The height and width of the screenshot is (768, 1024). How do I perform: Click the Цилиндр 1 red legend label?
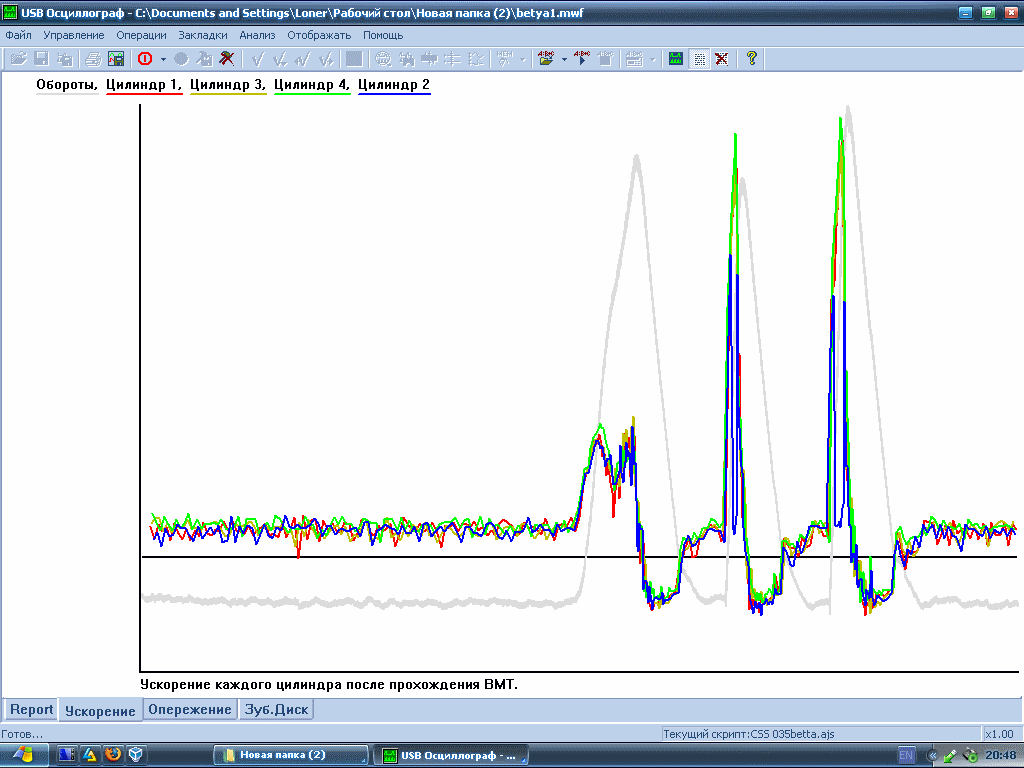(144, 85)
